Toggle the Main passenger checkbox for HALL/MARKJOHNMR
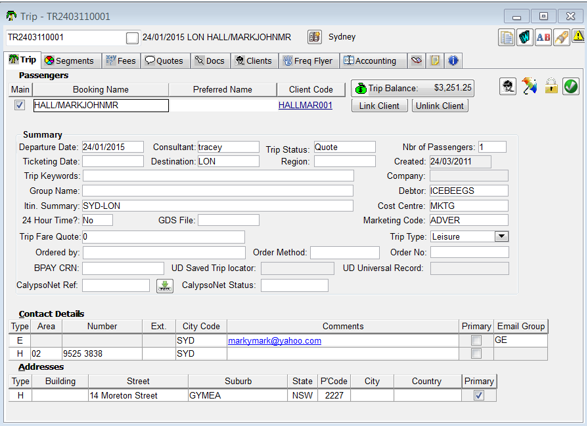Viewport: 587px width, 428px height. click(x=19, y=105)
